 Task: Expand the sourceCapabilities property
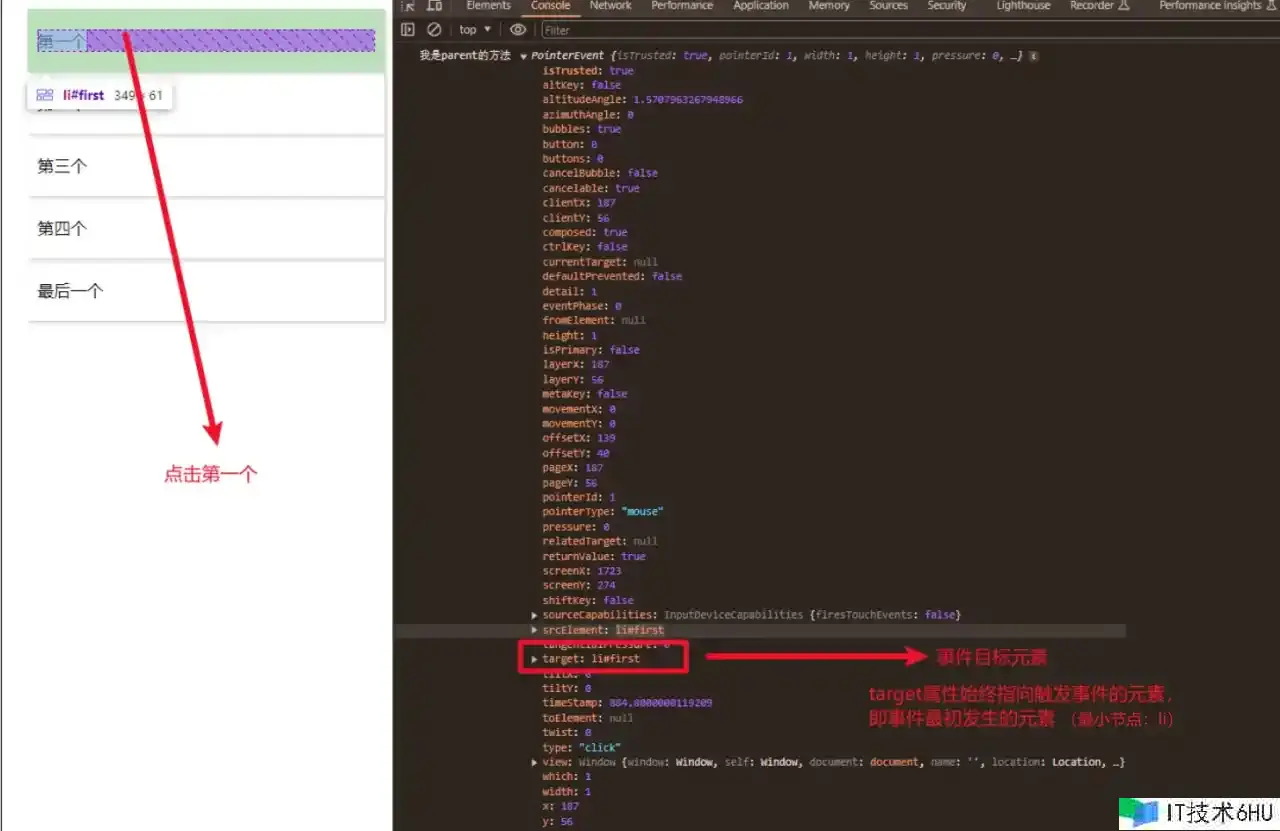click(535, 615)
